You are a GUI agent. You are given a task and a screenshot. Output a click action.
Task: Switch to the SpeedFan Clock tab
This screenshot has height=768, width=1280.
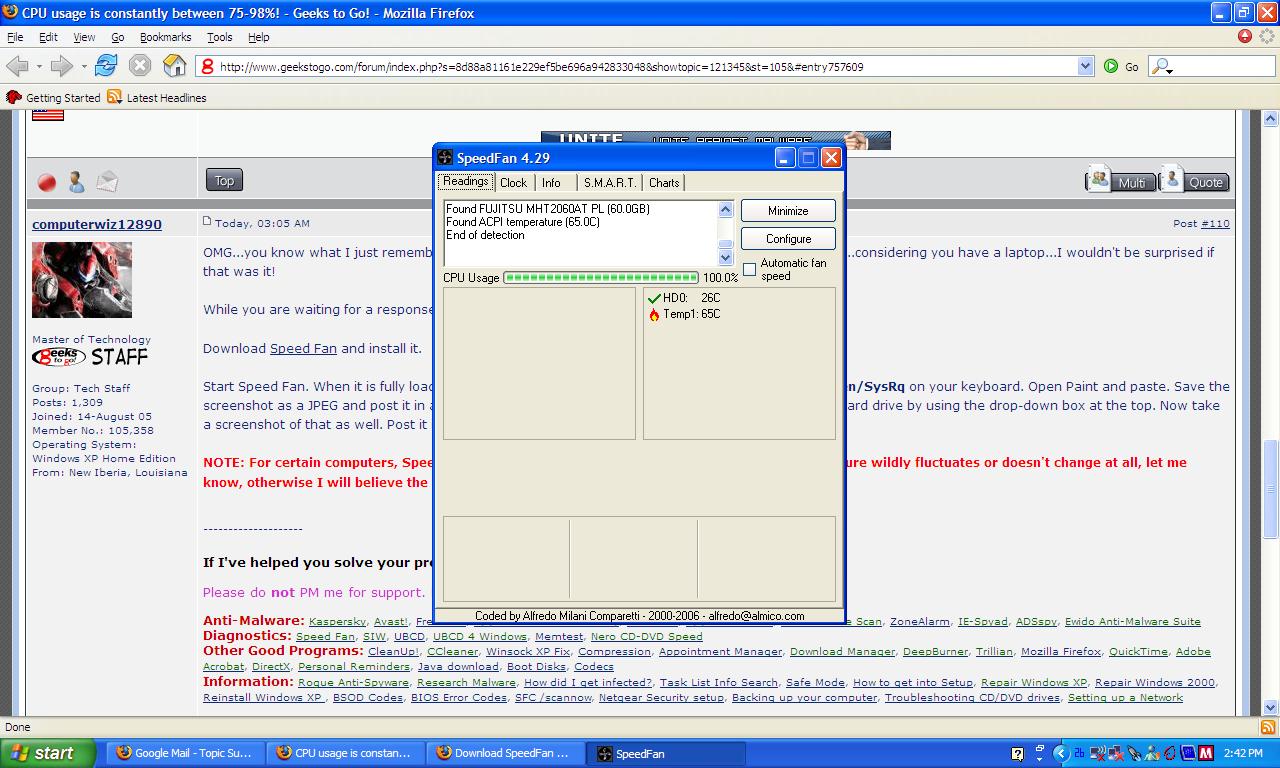tap(513, 183)
